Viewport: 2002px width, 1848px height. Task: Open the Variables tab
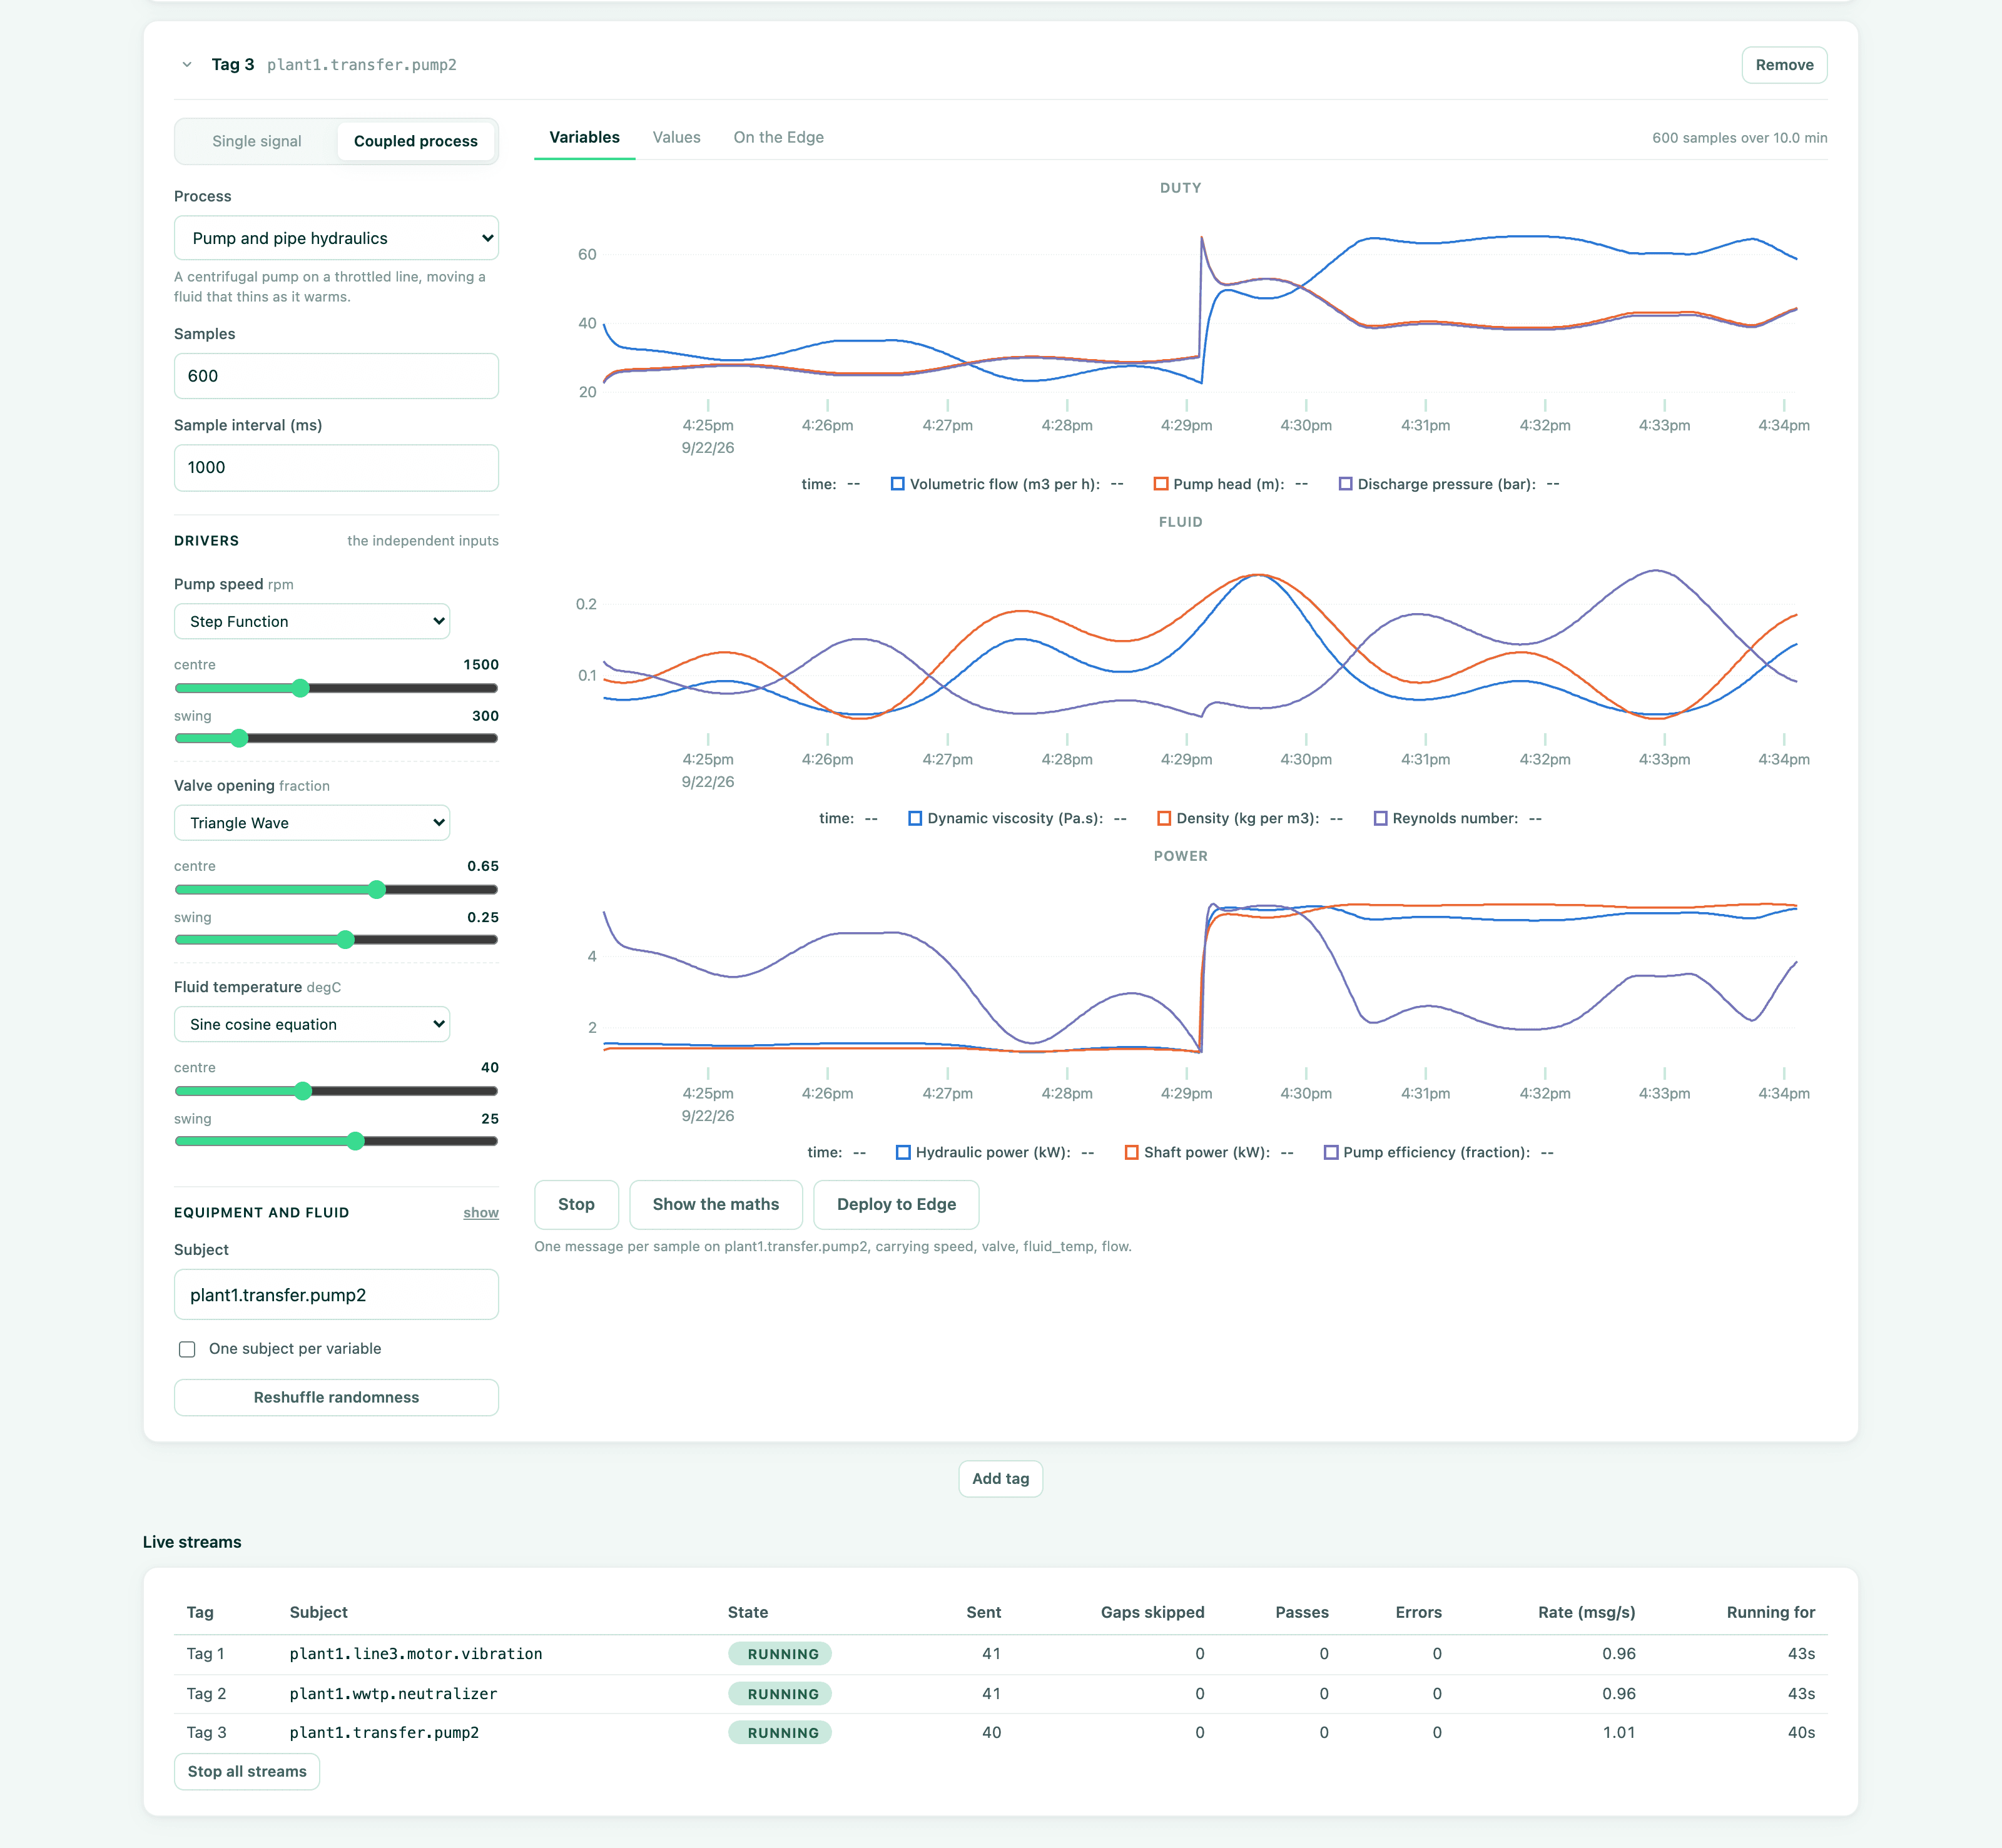(585, 138)
